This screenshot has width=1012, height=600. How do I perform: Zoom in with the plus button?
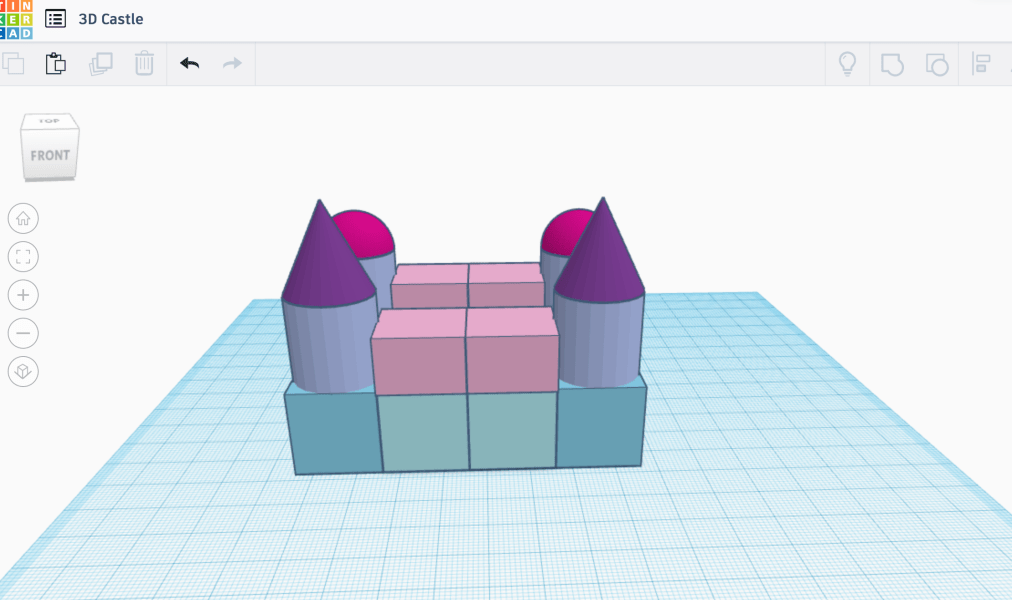point(23,295)
